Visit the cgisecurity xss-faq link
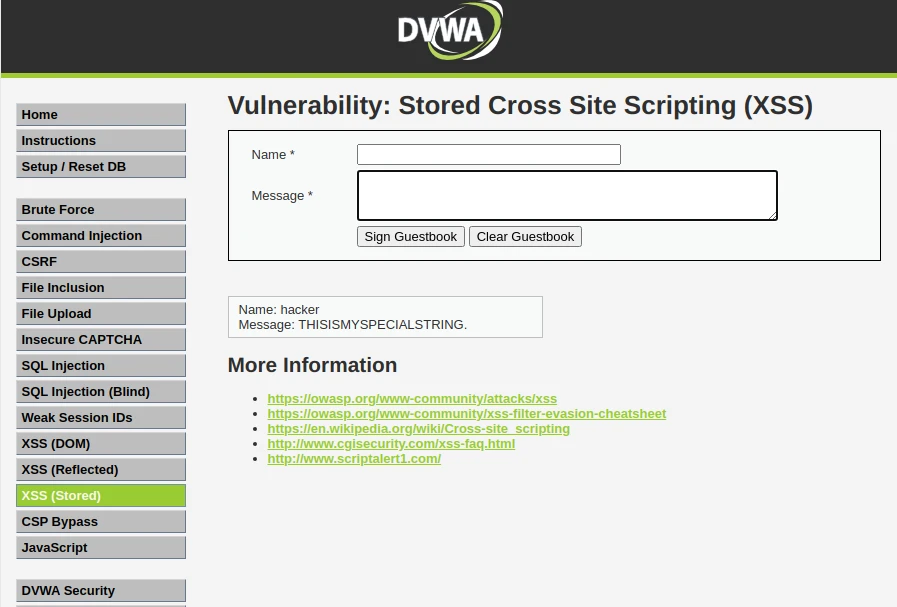 point(391,444)
